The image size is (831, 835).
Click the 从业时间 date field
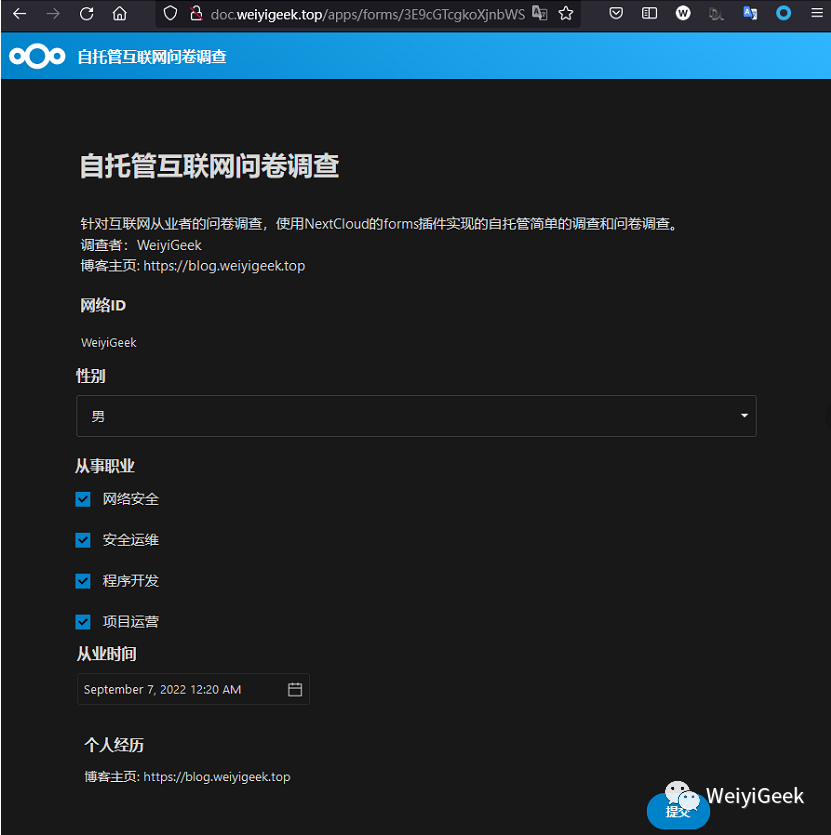tap(193, 689)
